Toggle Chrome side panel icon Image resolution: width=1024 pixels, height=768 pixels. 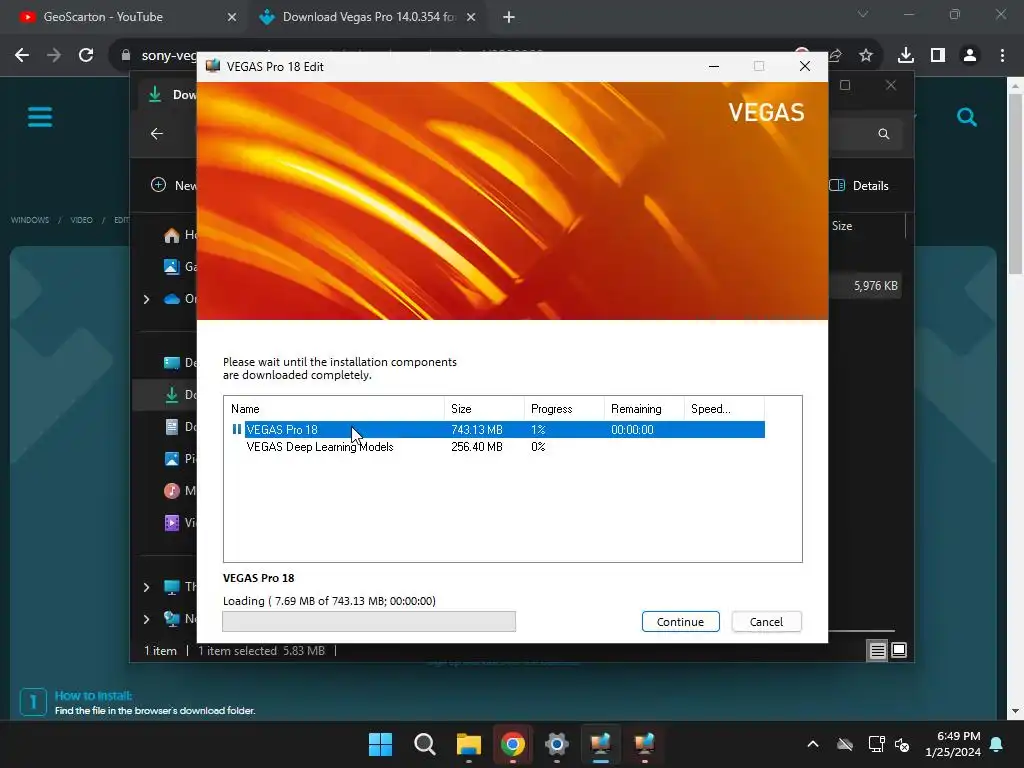(x=938, y=56)
